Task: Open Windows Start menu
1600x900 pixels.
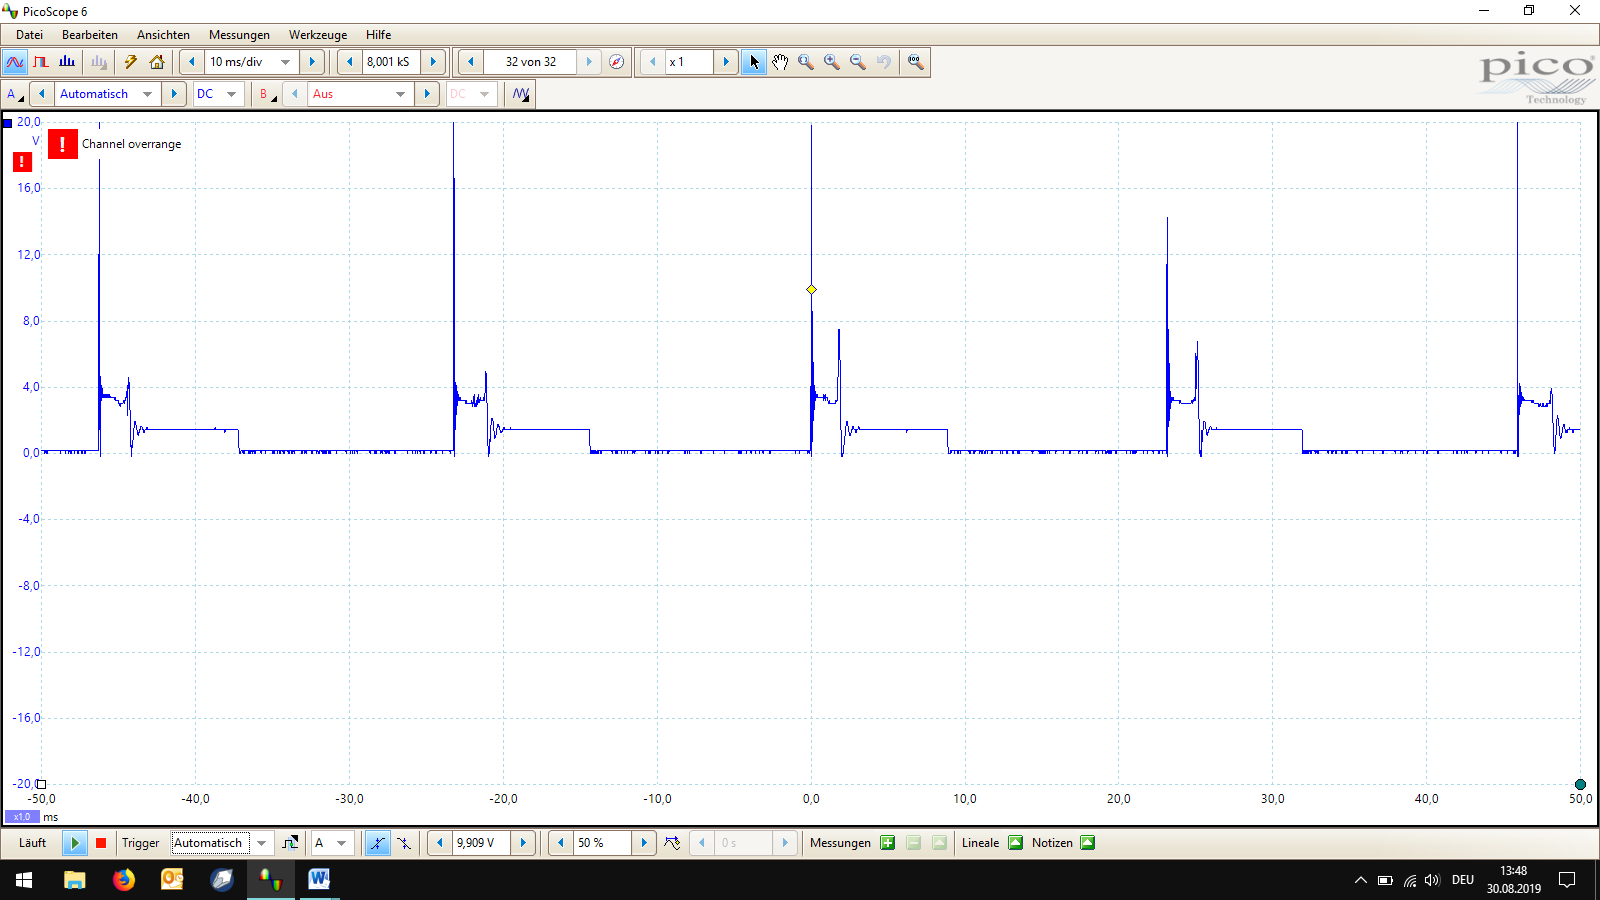Action: [24, 880]
